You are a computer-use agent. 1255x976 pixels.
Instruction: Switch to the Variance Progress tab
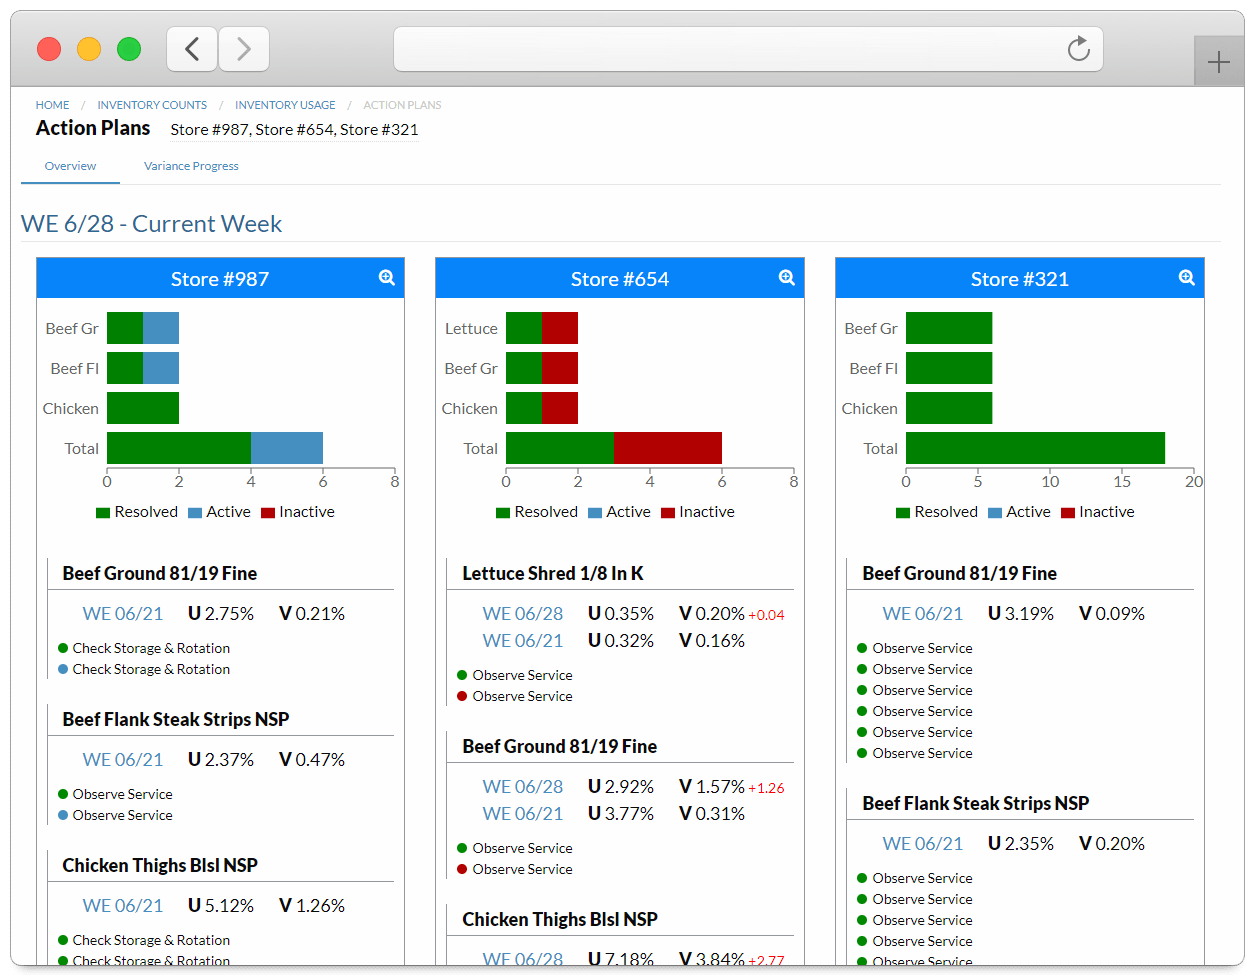coord(191,166)
